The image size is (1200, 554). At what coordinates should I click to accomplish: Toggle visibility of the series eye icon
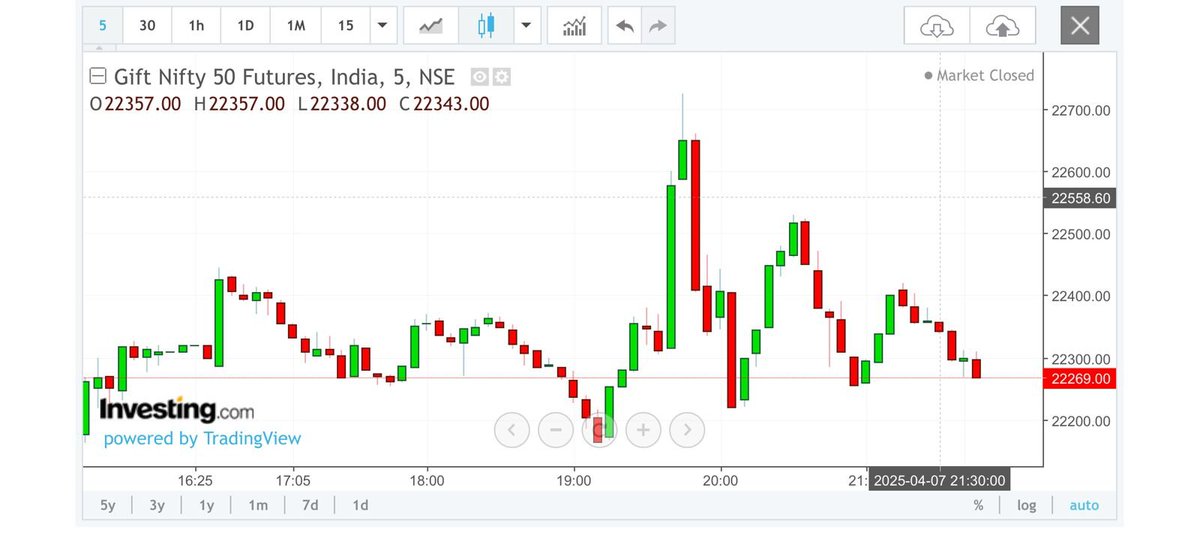pos(479,77)
